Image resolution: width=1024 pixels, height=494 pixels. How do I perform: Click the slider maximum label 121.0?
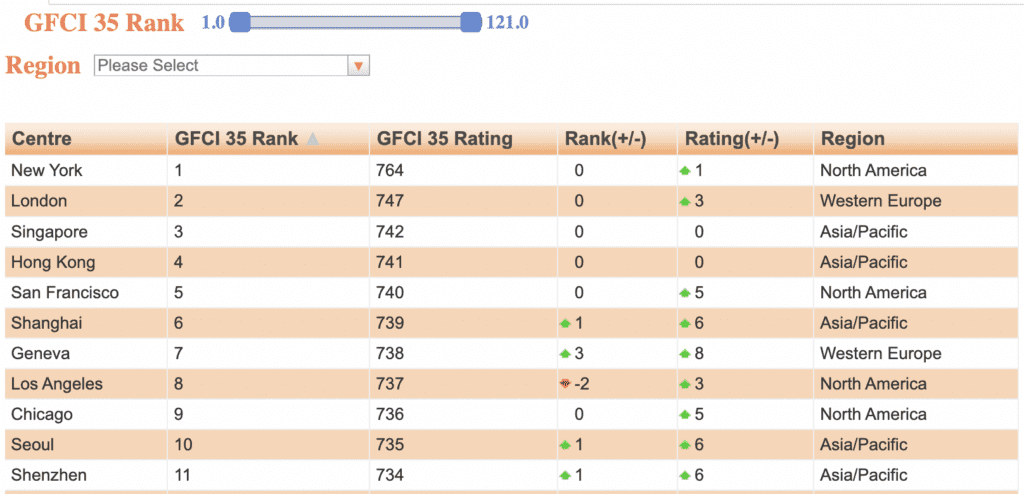click(507, 23)
